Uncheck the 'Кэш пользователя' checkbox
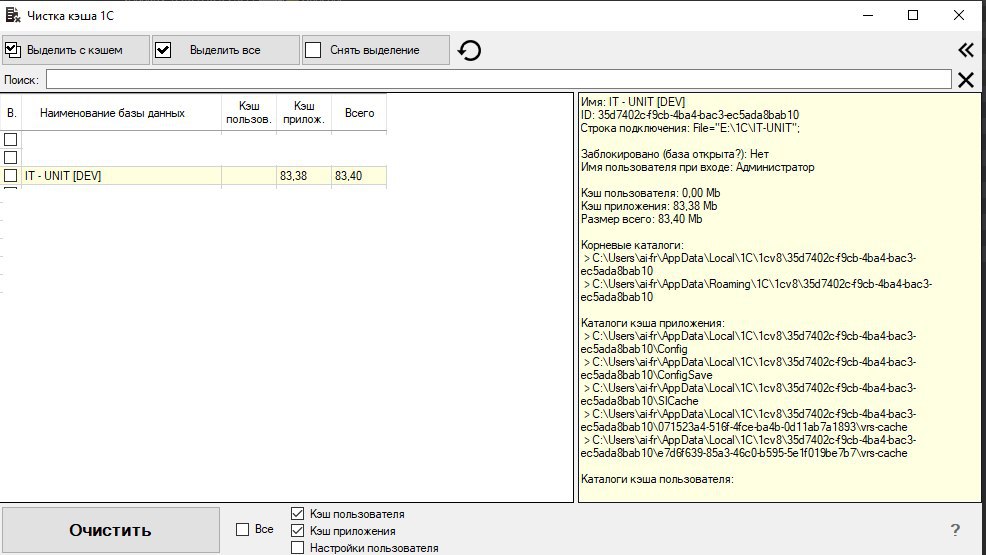The width and height of the screenshot is (986, 555). [297, 514]
